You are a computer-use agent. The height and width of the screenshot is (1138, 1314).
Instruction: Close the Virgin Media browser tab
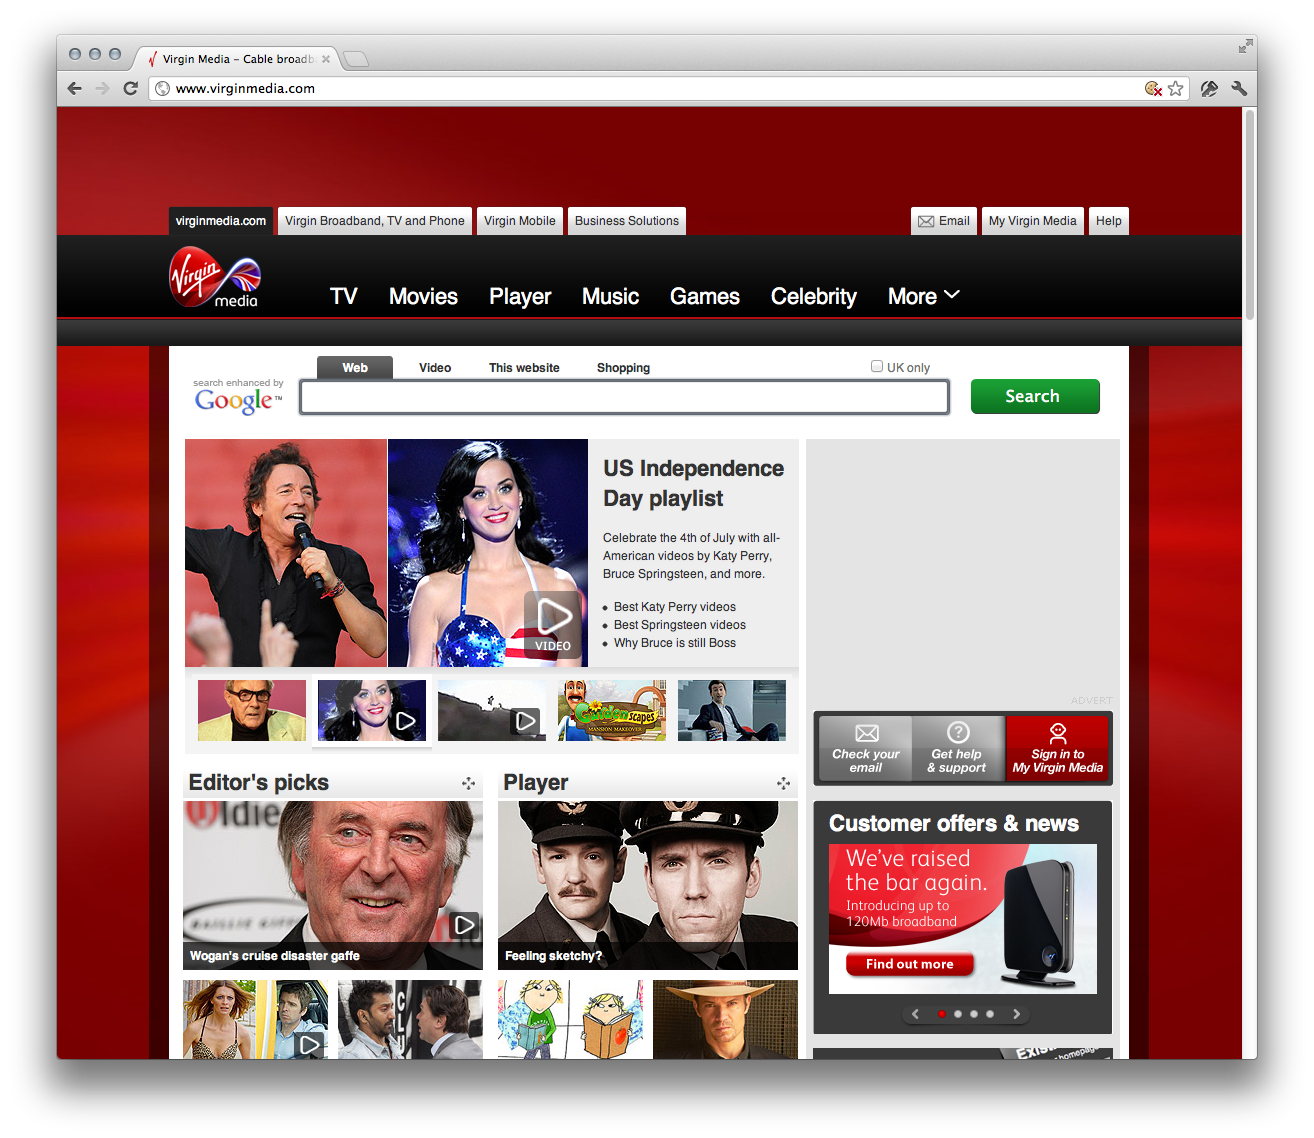(x=326, y=59)
